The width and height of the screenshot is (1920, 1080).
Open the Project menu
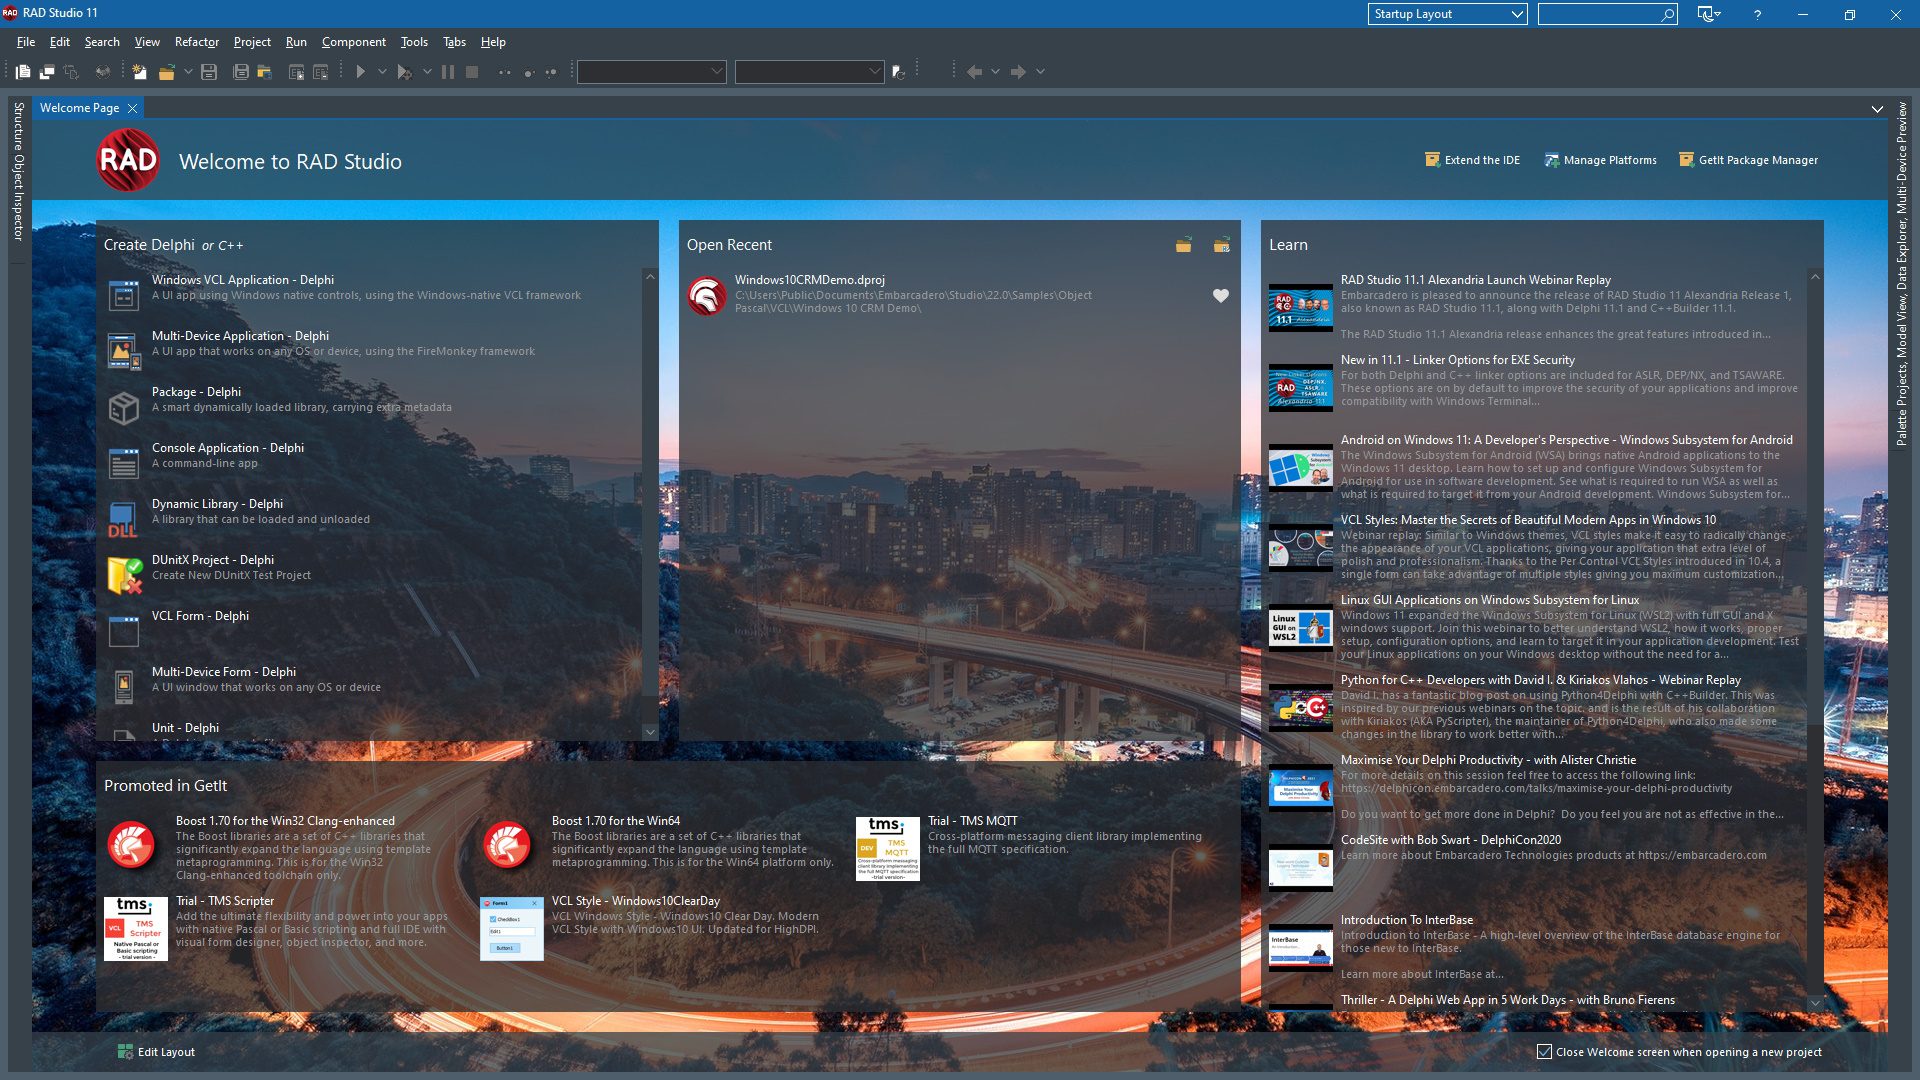tap(252, 42)
